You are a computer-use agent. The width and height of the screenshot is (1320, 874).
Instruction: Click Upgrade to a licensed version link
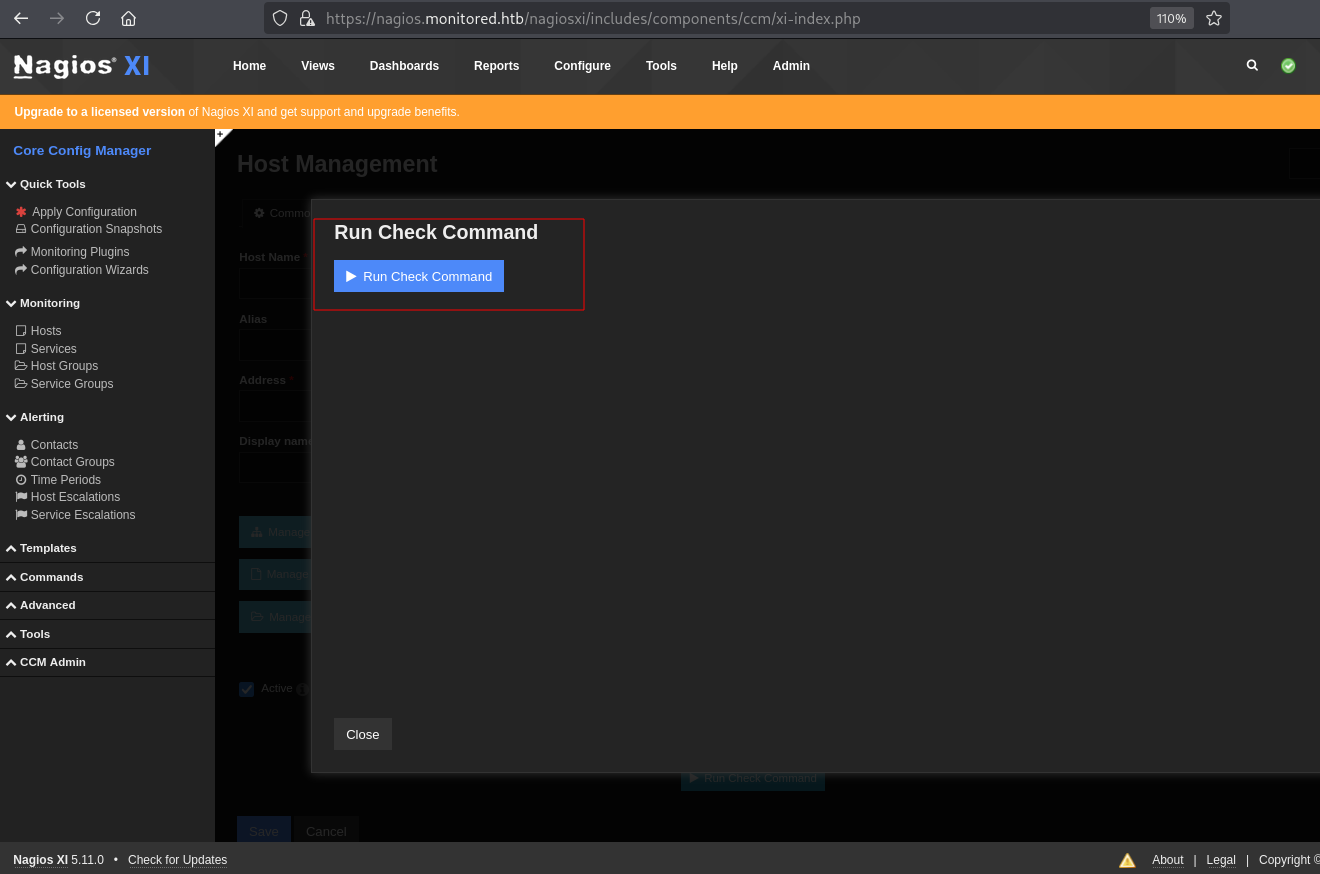point(100,112)
